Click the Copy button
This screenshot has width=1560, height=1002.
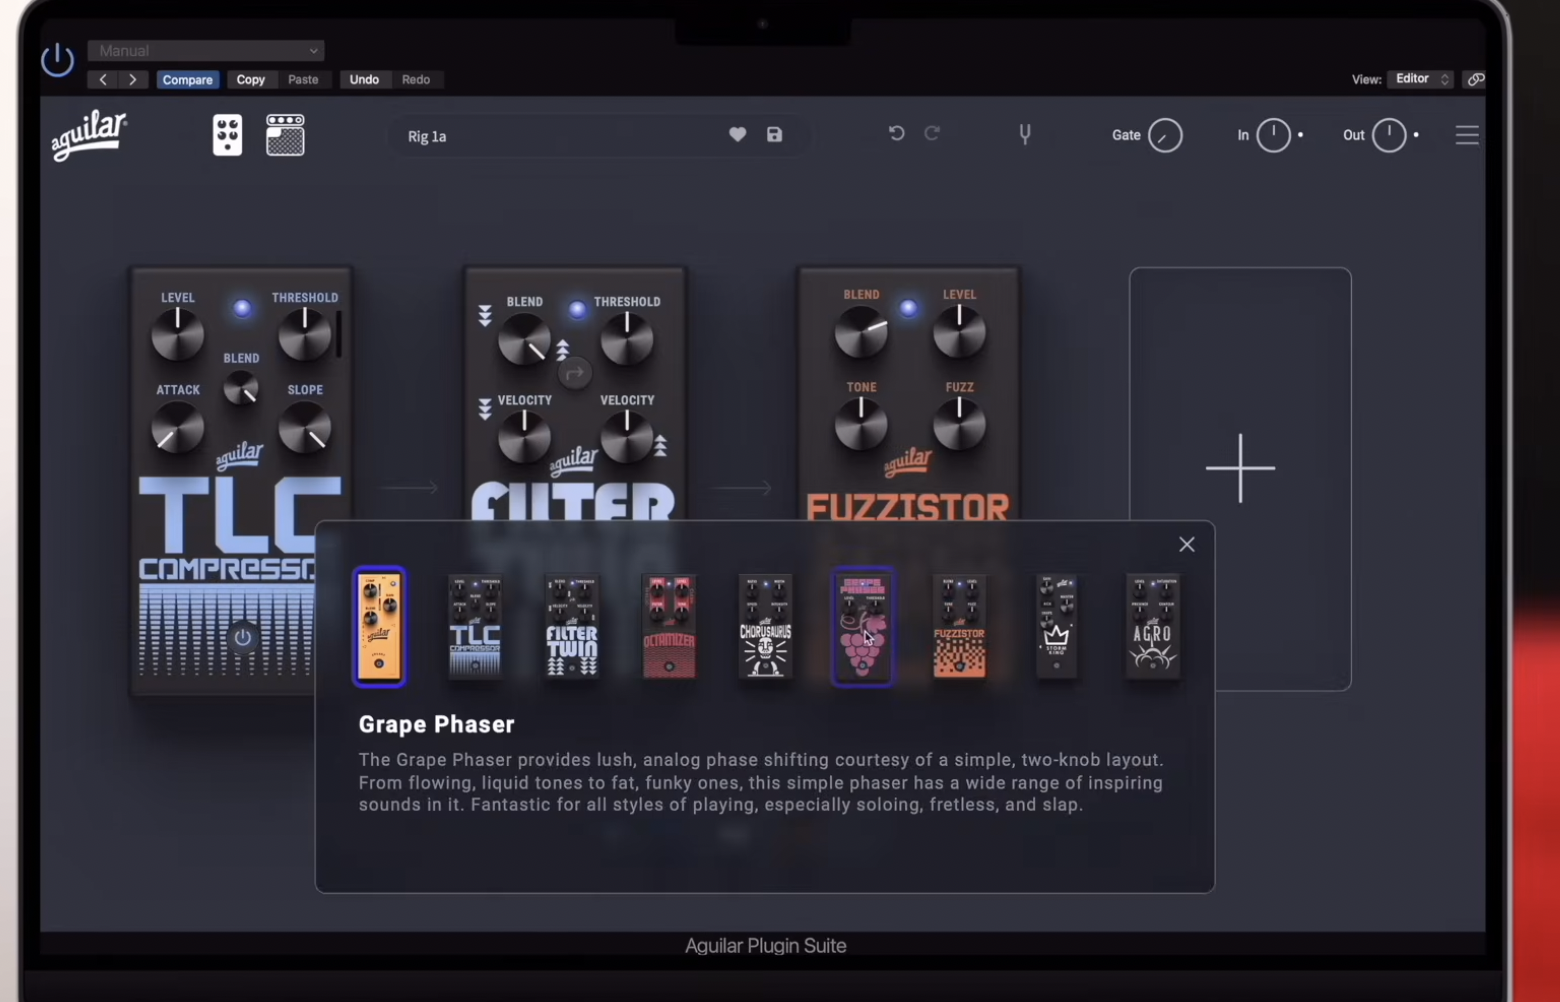(x=250, y=79)
